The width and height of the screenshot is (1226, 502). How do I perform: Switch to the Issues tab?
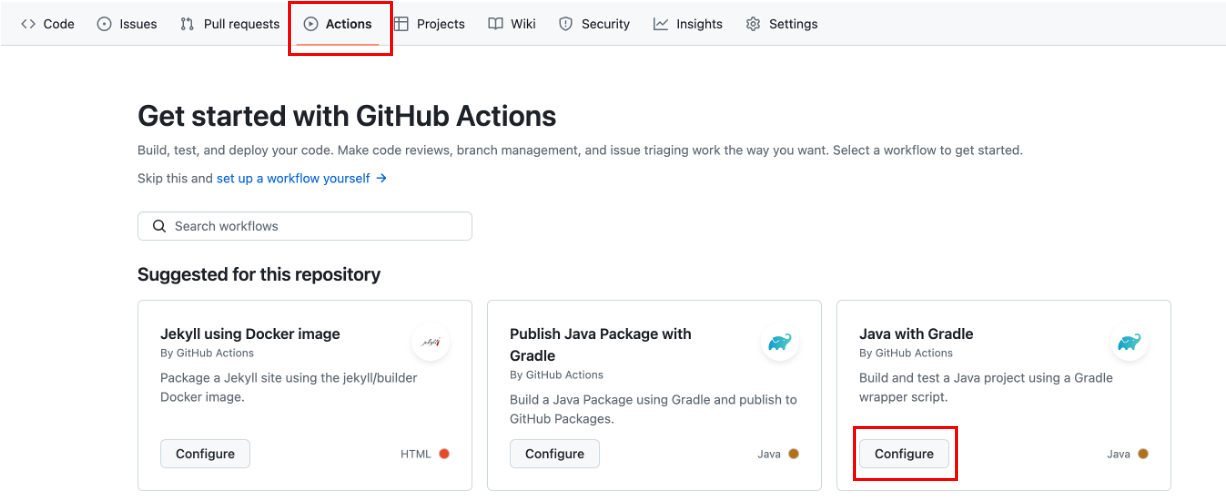(127, 24)
